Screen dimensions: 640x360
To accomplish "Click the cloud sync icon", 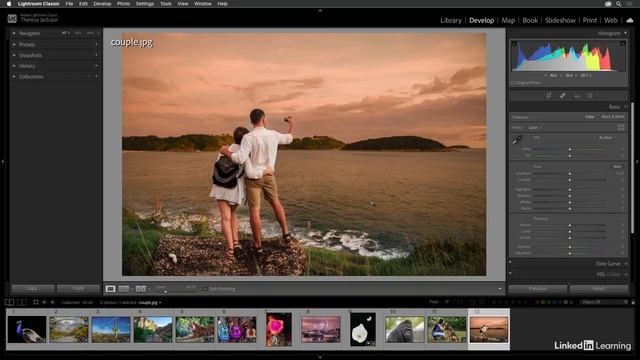I will tap(630, 20).
